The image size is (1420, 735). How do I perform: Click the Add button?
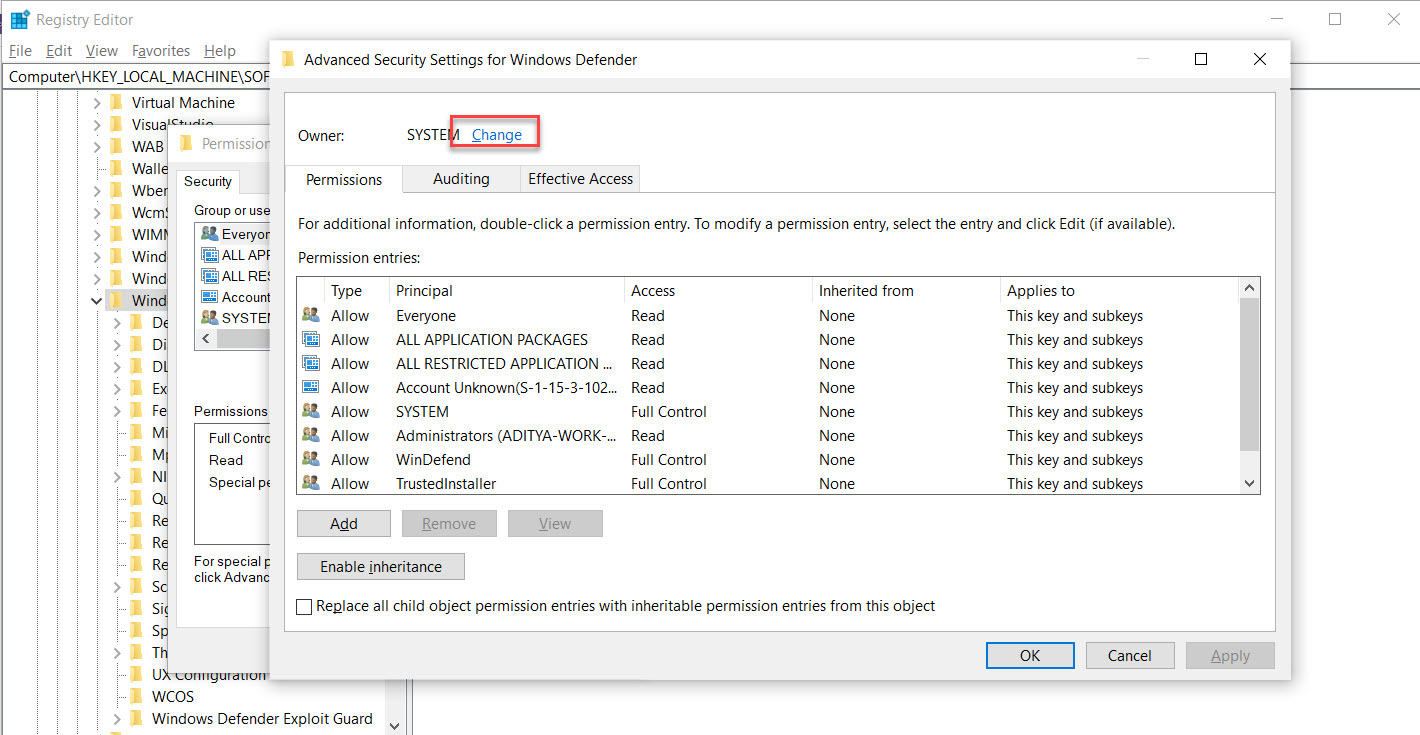[x=344, y=524]
